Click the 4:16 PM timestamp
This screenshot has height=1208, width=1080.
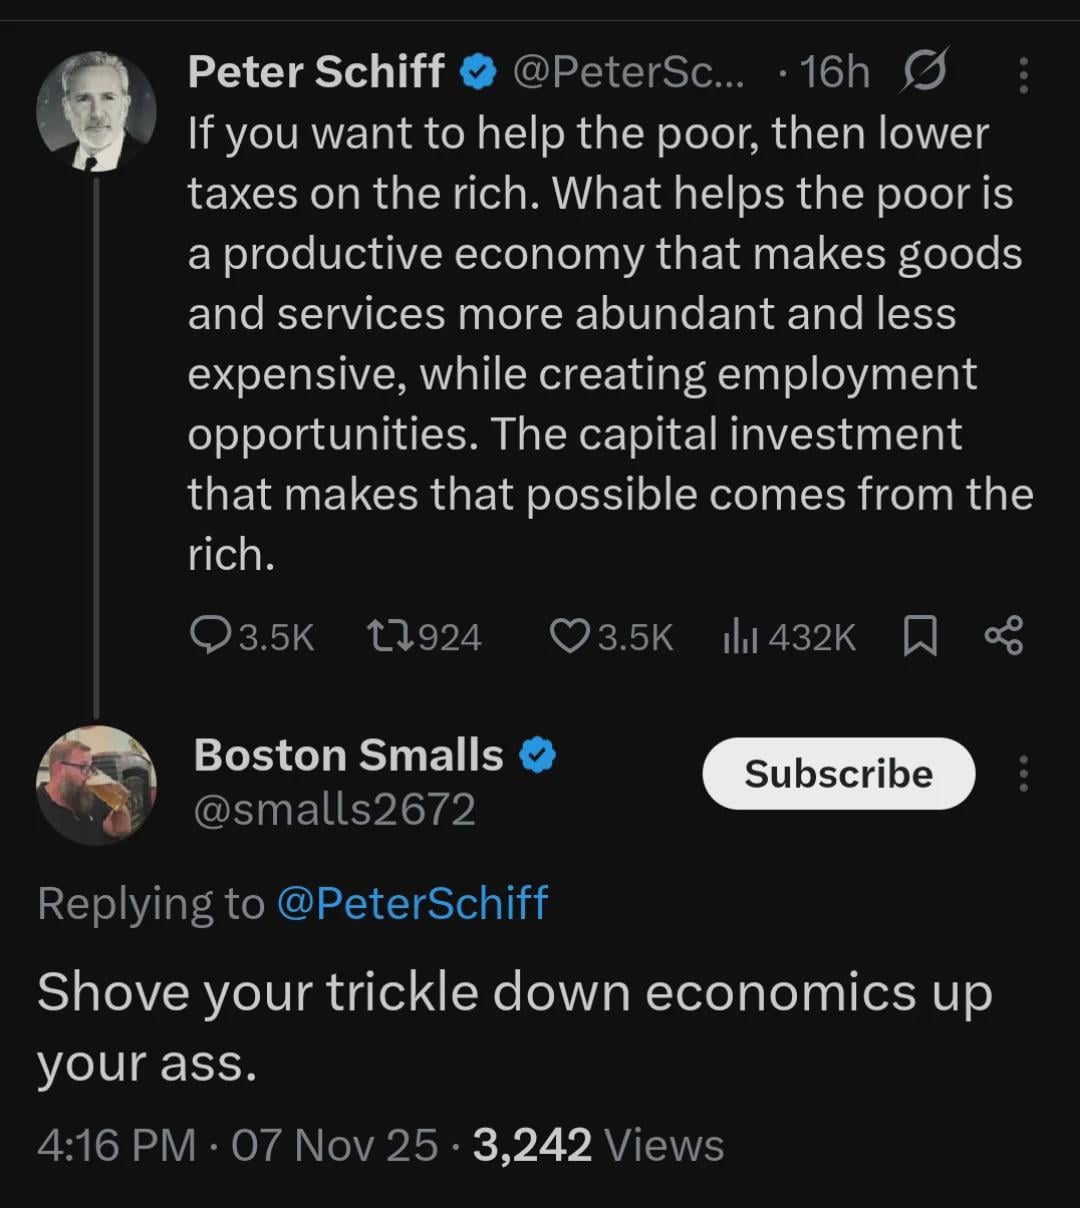click(x=116, y=1145)
